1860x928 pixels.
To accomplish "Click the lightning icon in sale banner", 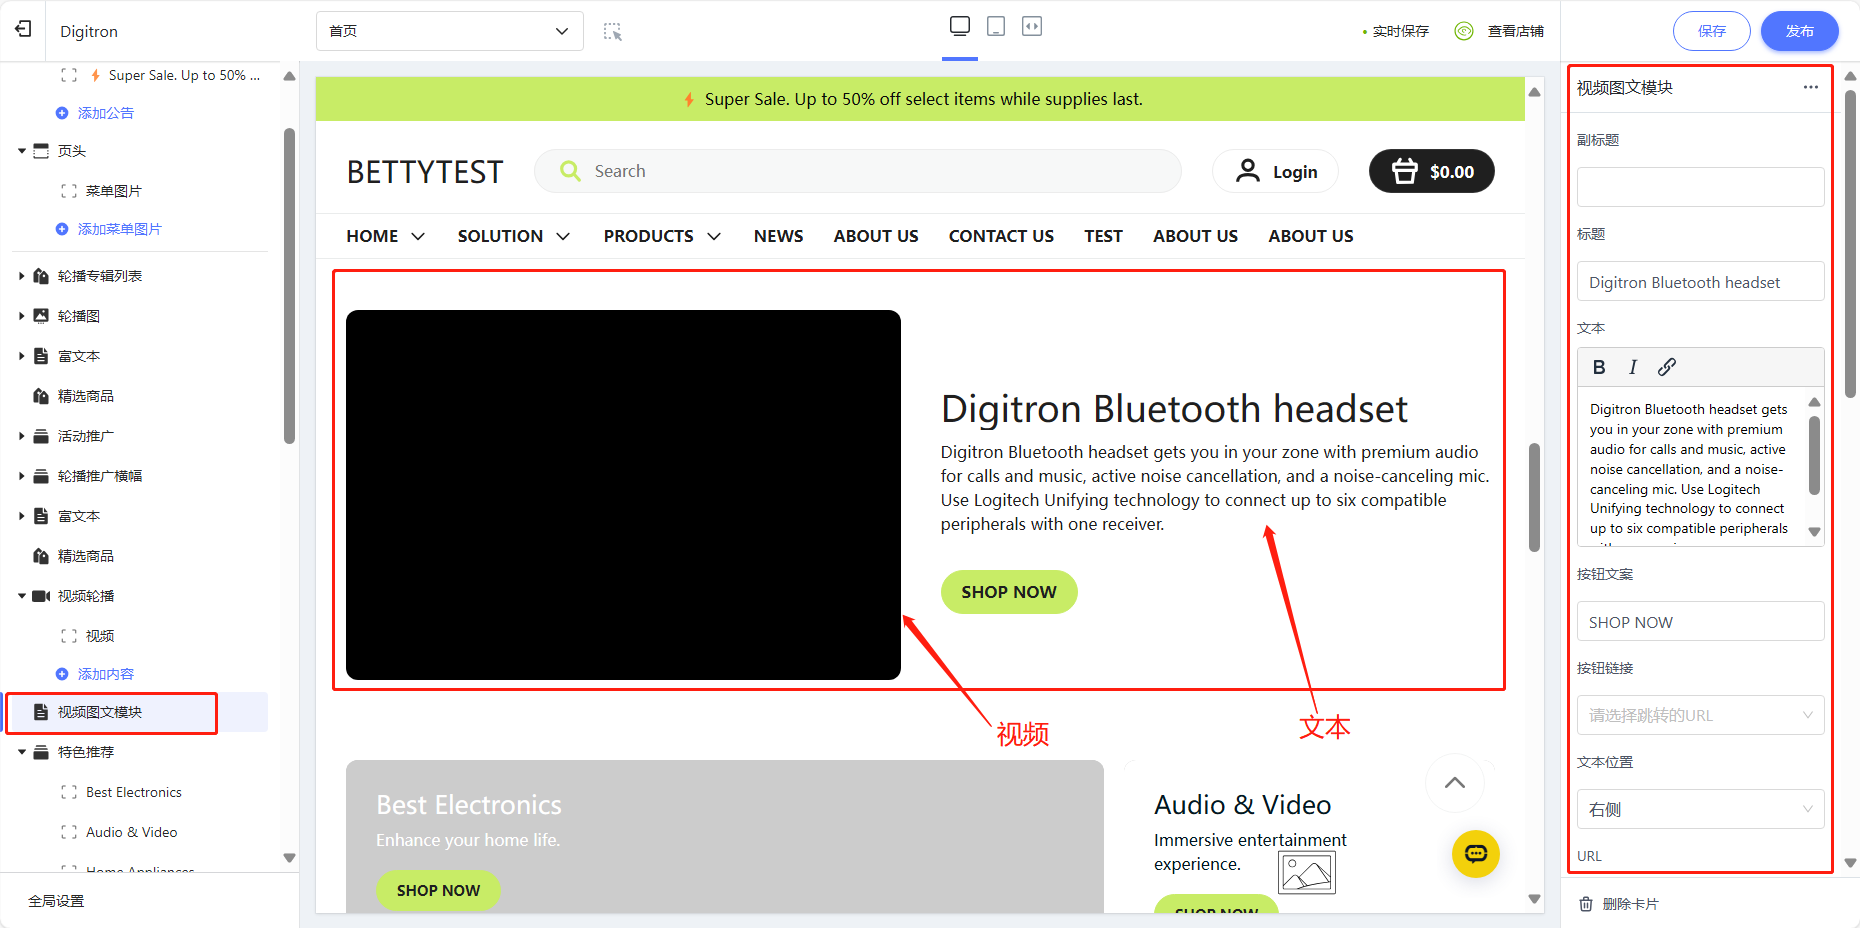I will tap(689, 99).
